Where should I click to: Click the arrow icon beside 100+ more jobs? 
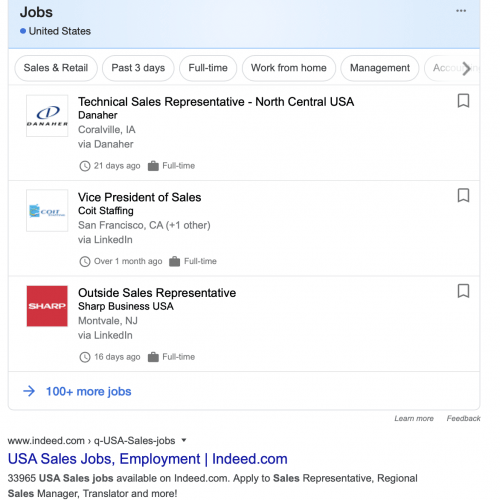(29, 391)
